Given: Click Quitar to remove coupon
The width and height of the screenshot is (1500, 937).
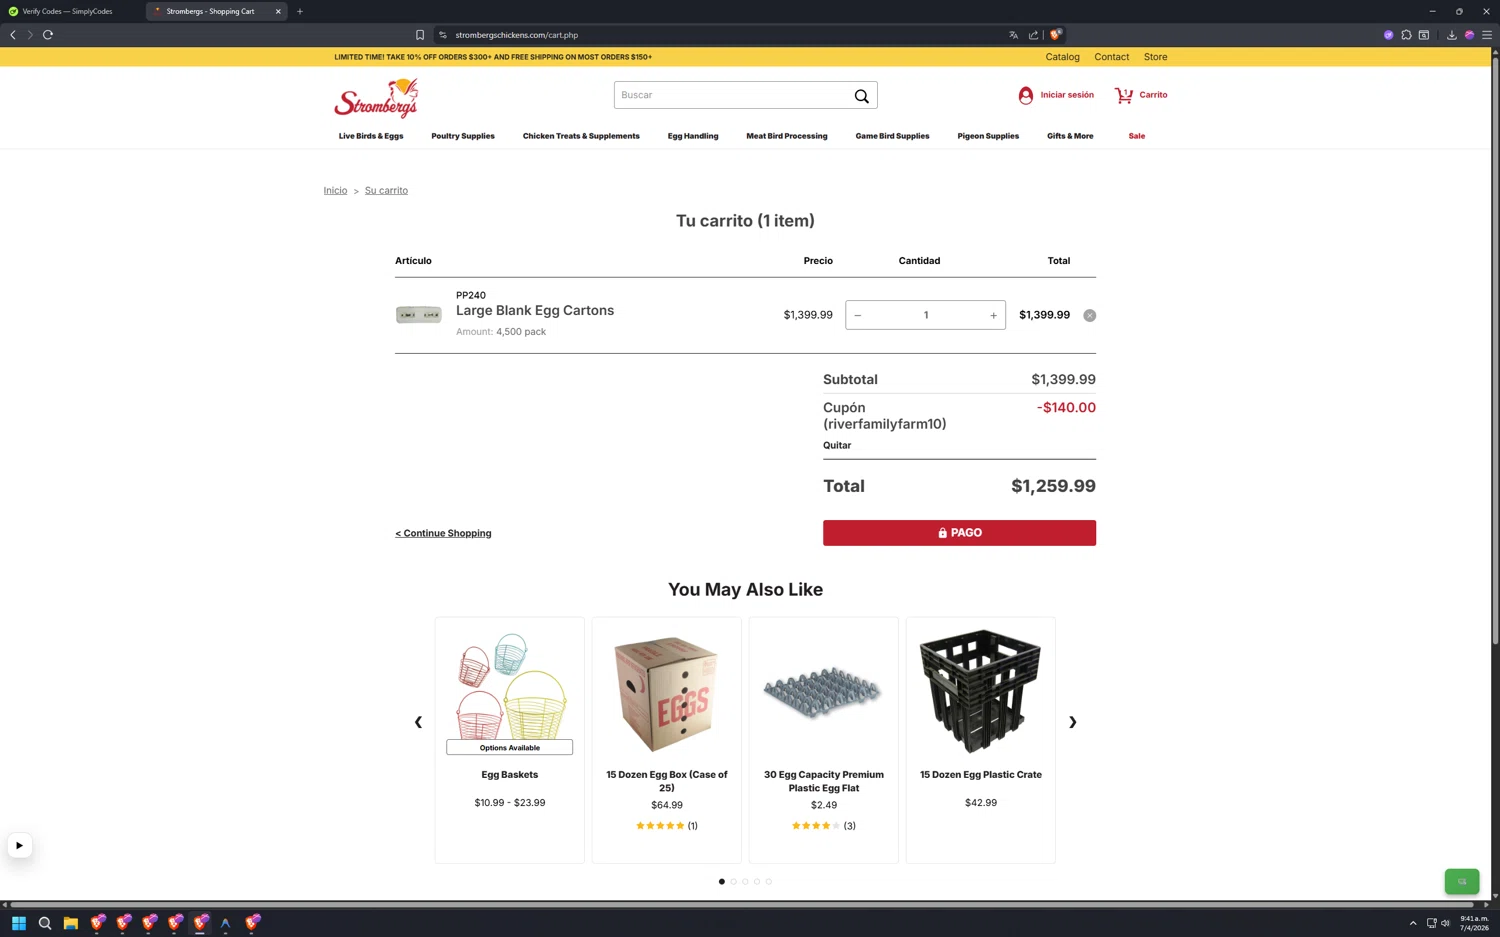Looking at the screenshot, I should pos(837,445).
